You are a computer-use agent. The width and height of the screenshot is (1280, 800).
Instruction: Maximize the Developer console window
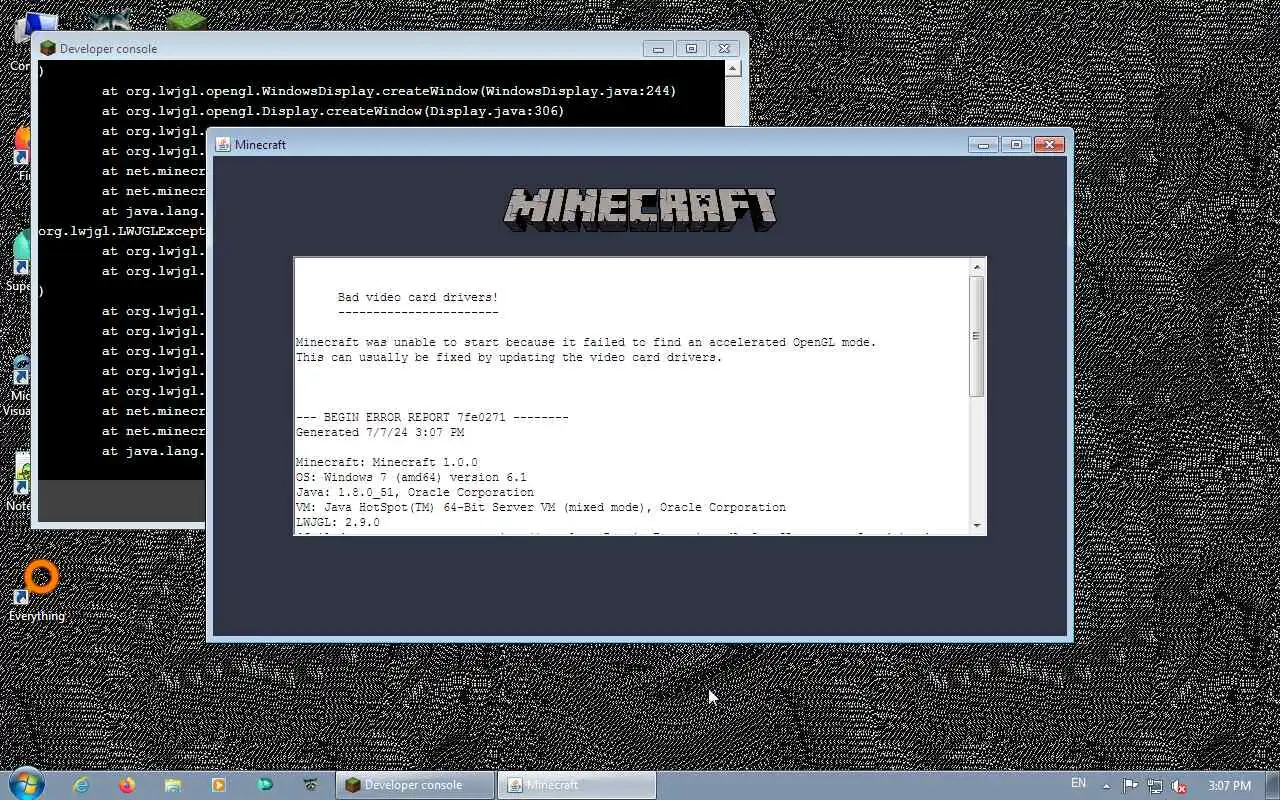(691, 48)
